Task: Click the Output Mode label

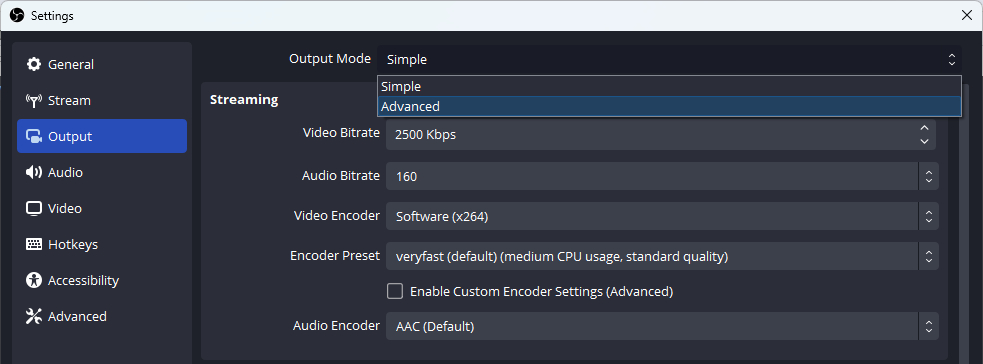Action: [330, 59]
